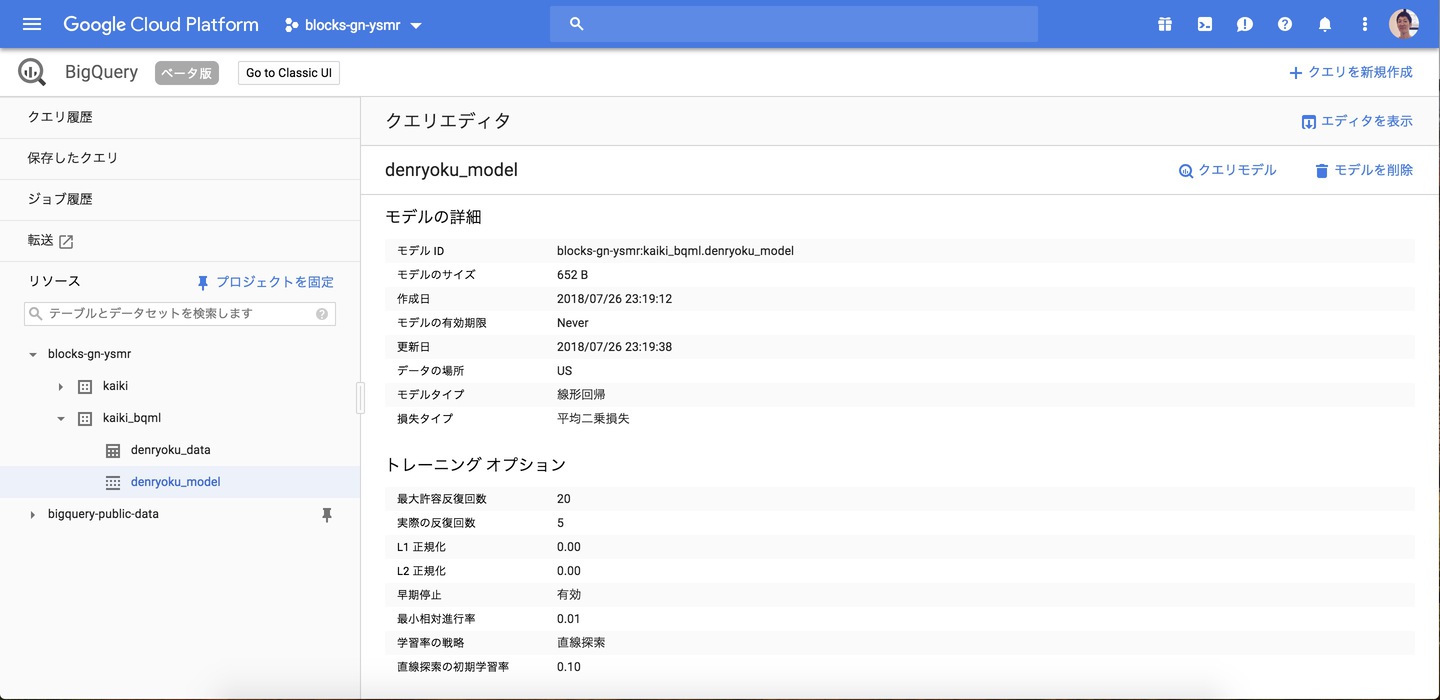Click the help icon inside the resource search box
Viewport: 1440px width, 700px height.
[322, 314]
